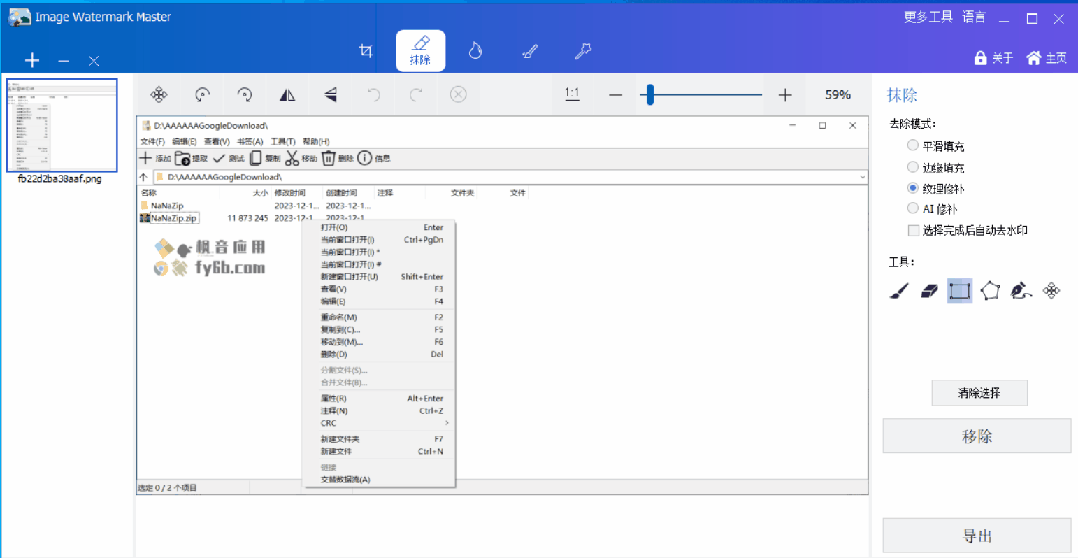This screenshot has width=1078, height=558.
Task: Pick the eraser tool under 工具
Action: click(x=929, y=291)
